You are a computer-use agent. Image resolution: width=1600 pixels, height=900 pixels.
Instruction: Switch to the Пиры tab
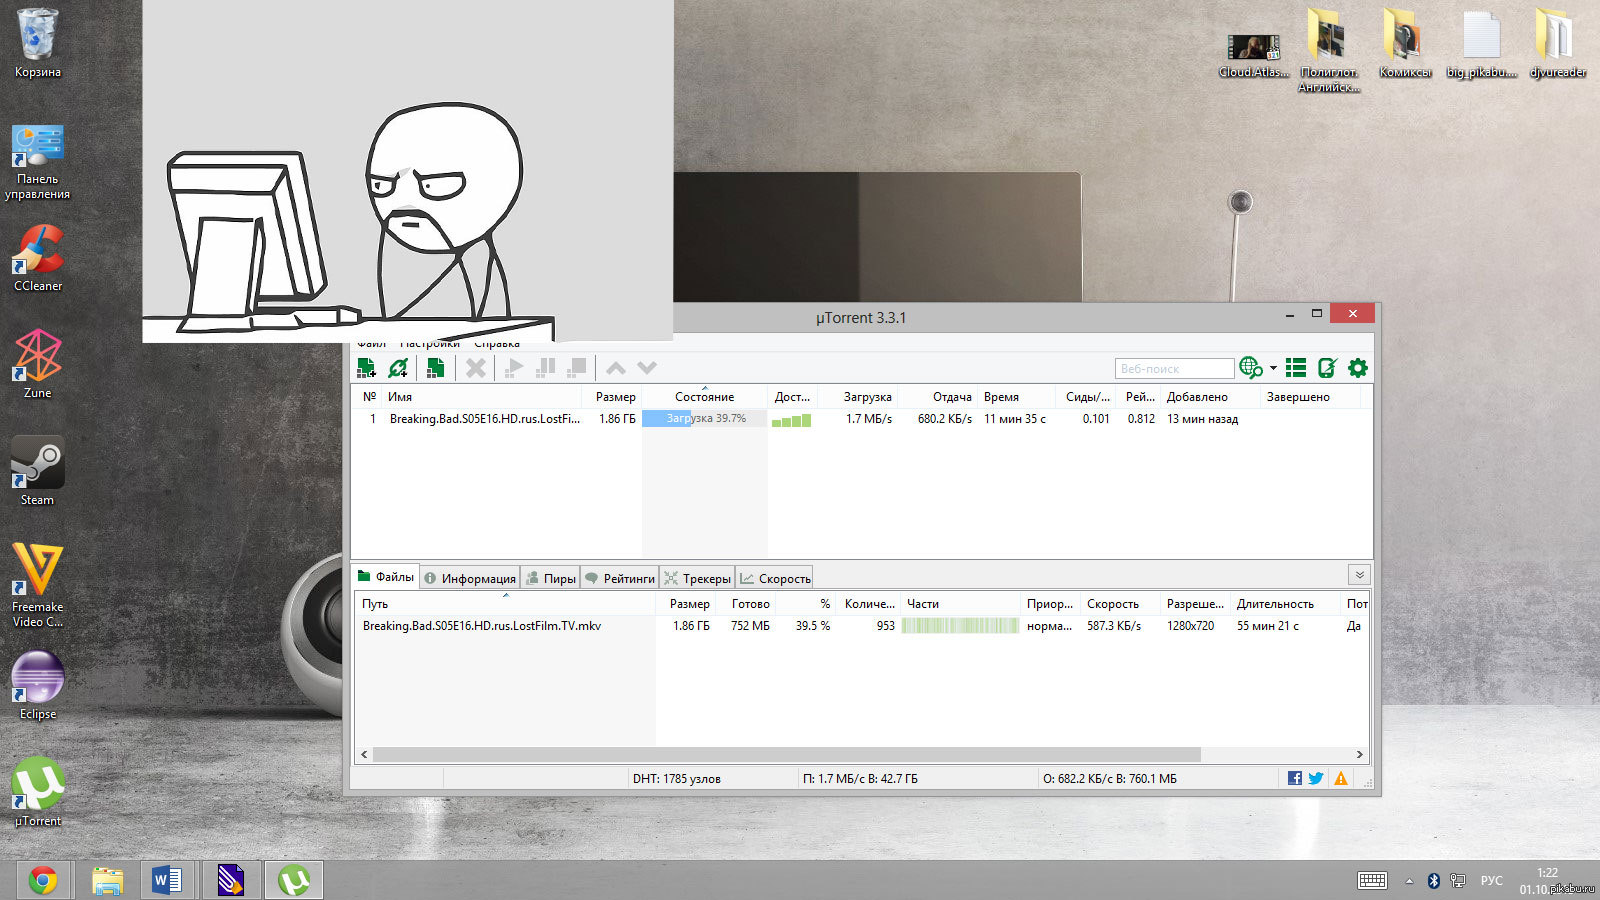(551, 578)
